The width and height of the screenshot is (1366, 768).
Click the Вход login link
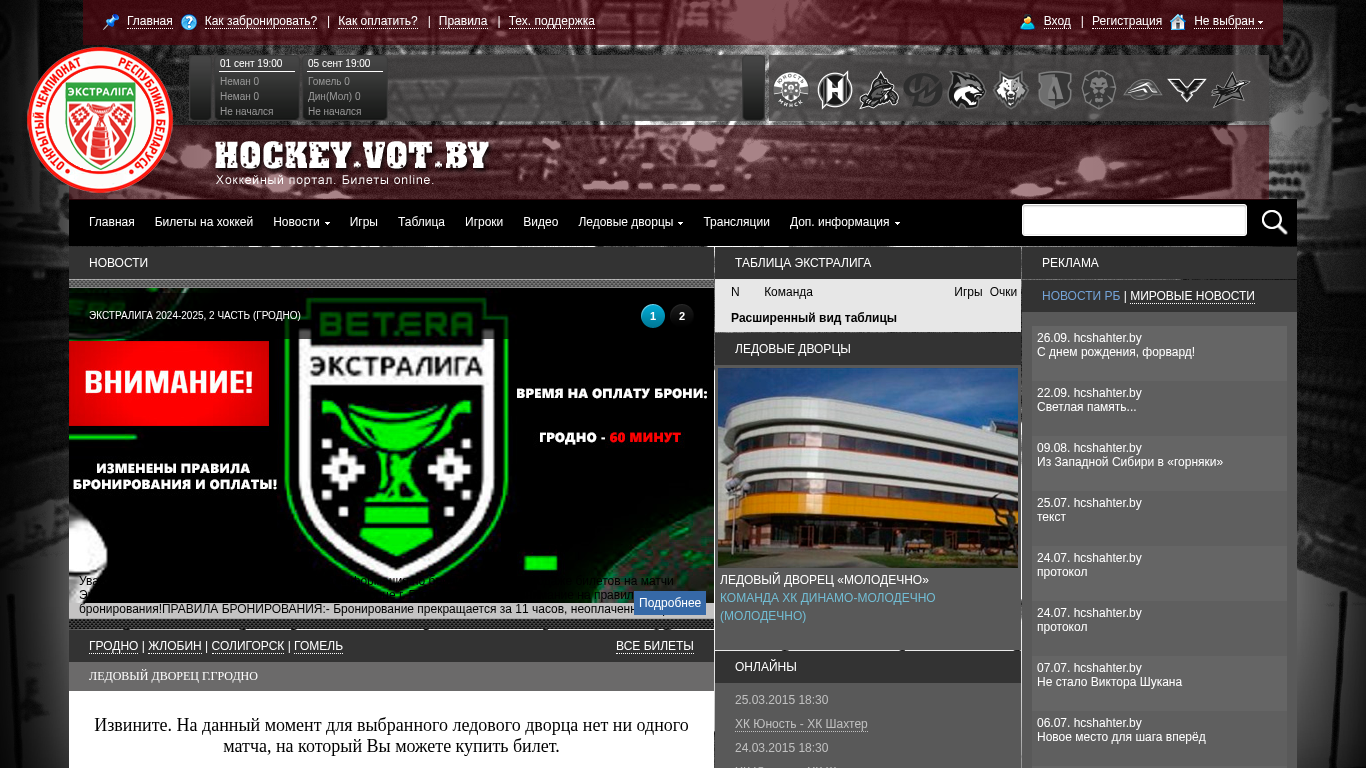click(x=1057, y=21)
